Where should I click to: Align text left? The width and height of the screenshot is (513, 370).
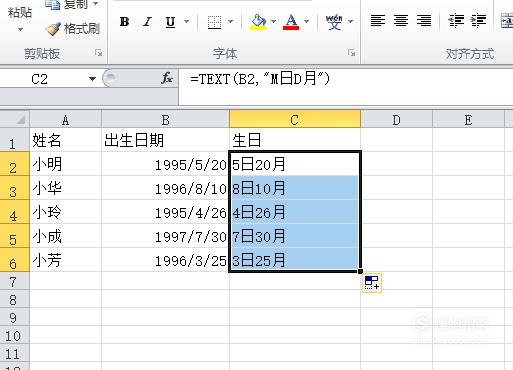(378, 21)
